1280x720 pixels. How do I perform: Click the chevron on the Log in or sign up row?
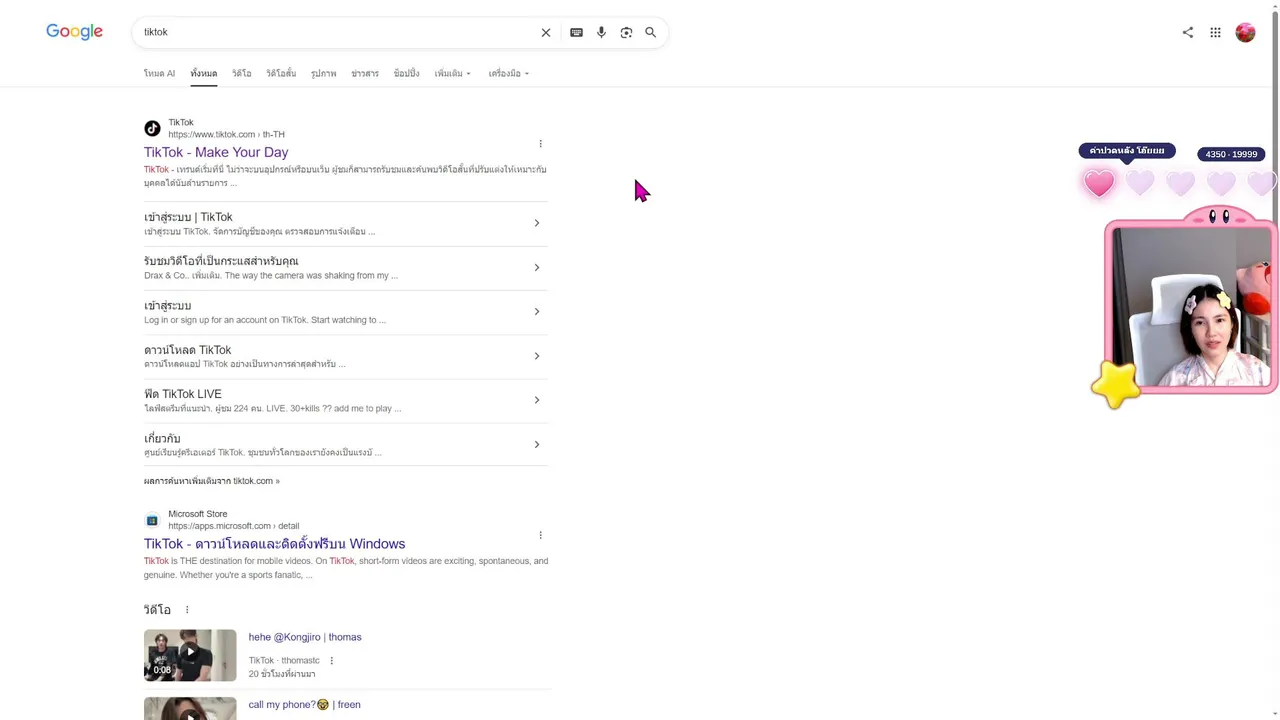(536, 311)
